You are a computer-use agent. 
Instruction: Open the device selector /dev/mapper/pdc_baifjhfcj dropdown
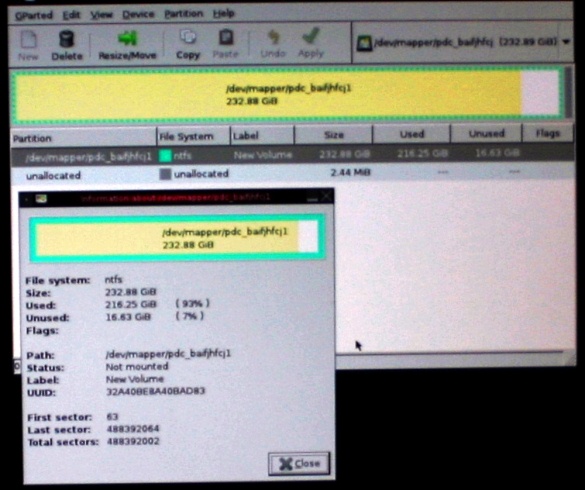coord(464,42)
